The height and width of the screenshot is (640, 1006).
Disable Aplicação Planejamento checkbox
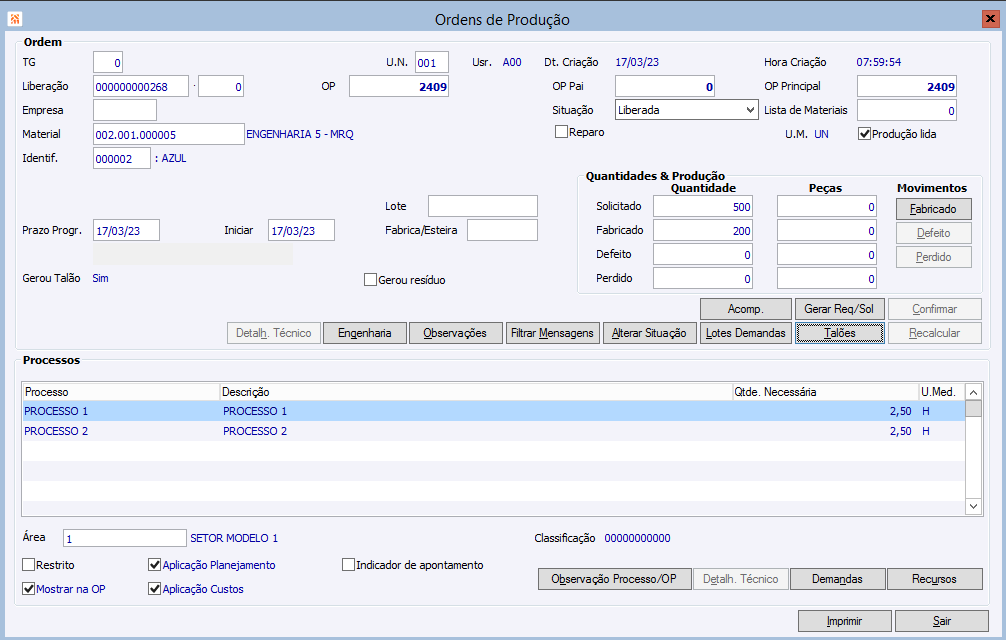click(155, 565)
